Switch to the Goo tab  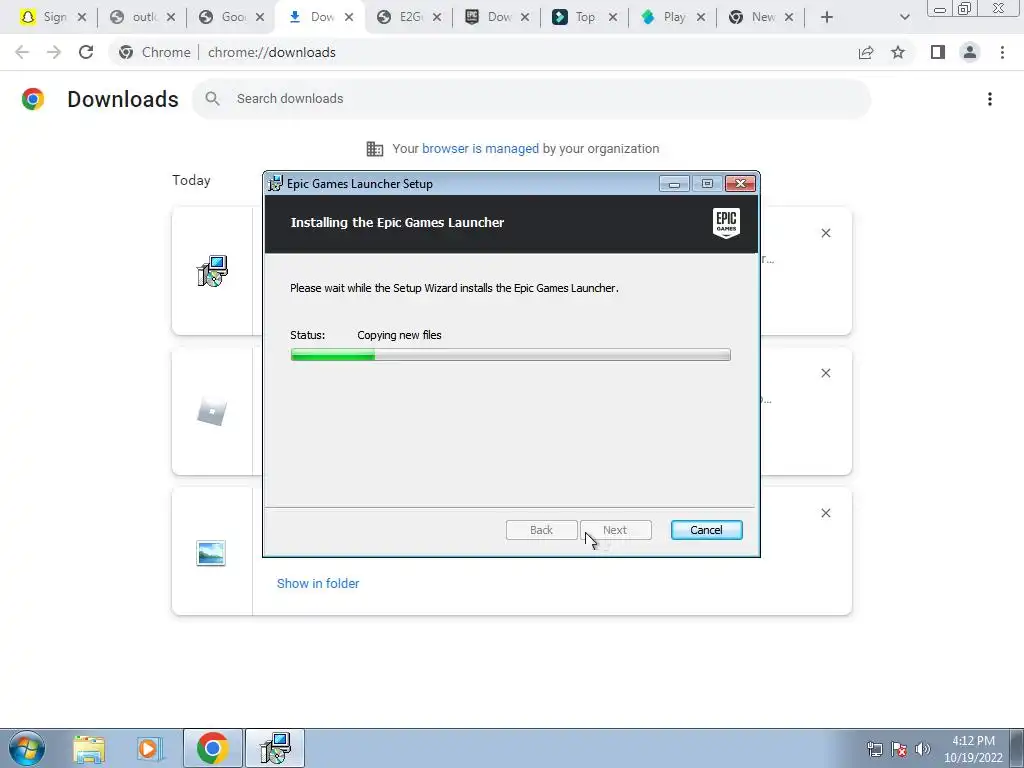232,17
